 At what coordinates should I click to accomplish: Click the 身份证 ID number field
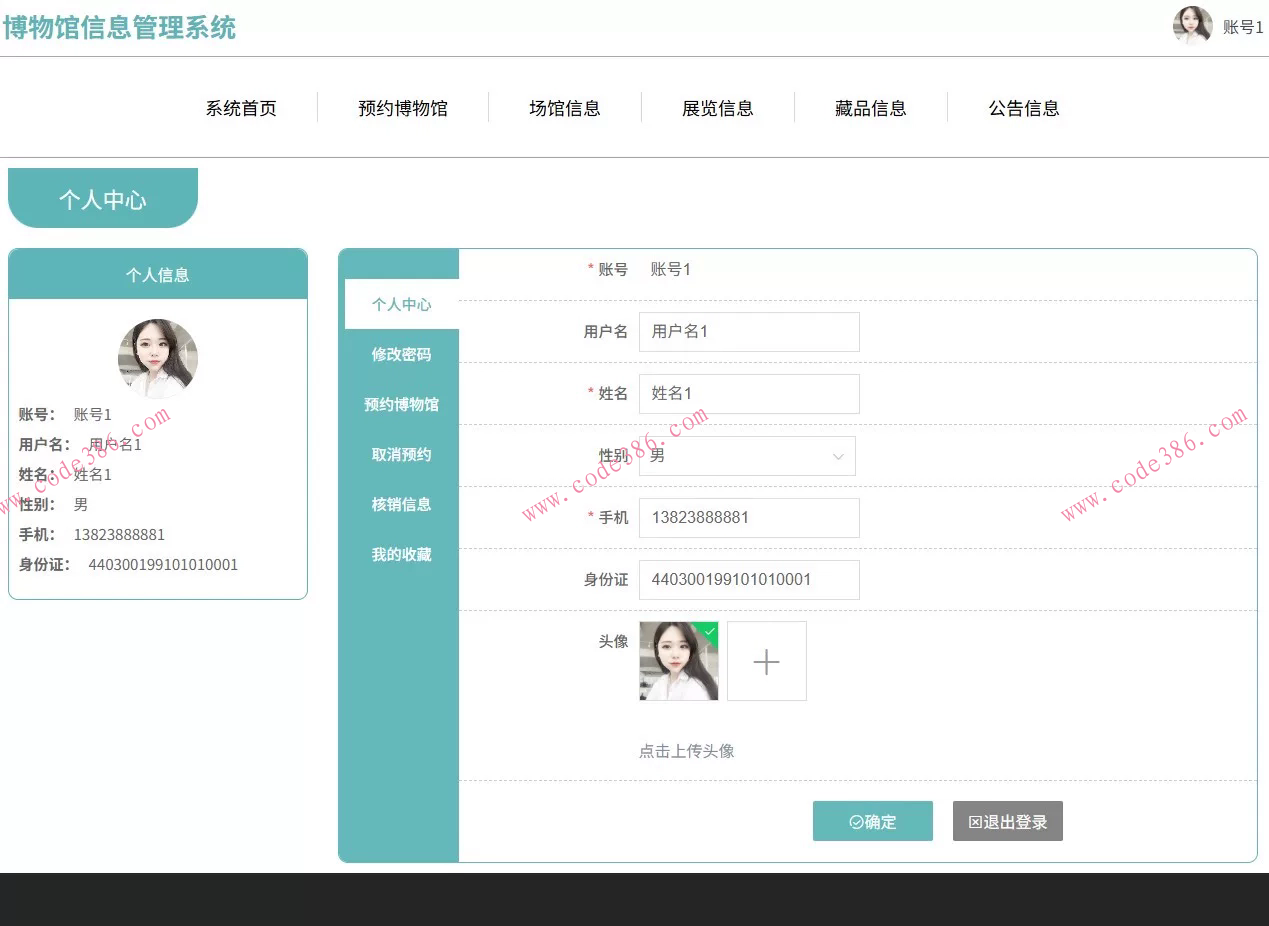pos(748,580)
